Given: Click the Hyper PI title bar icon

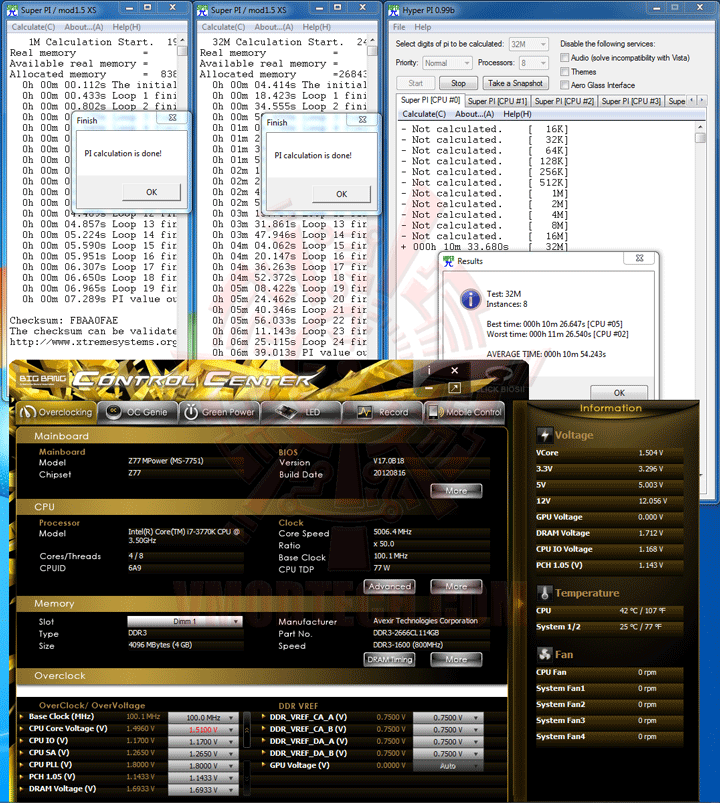Looking at the screenshot, I should (x=393, y=10).
